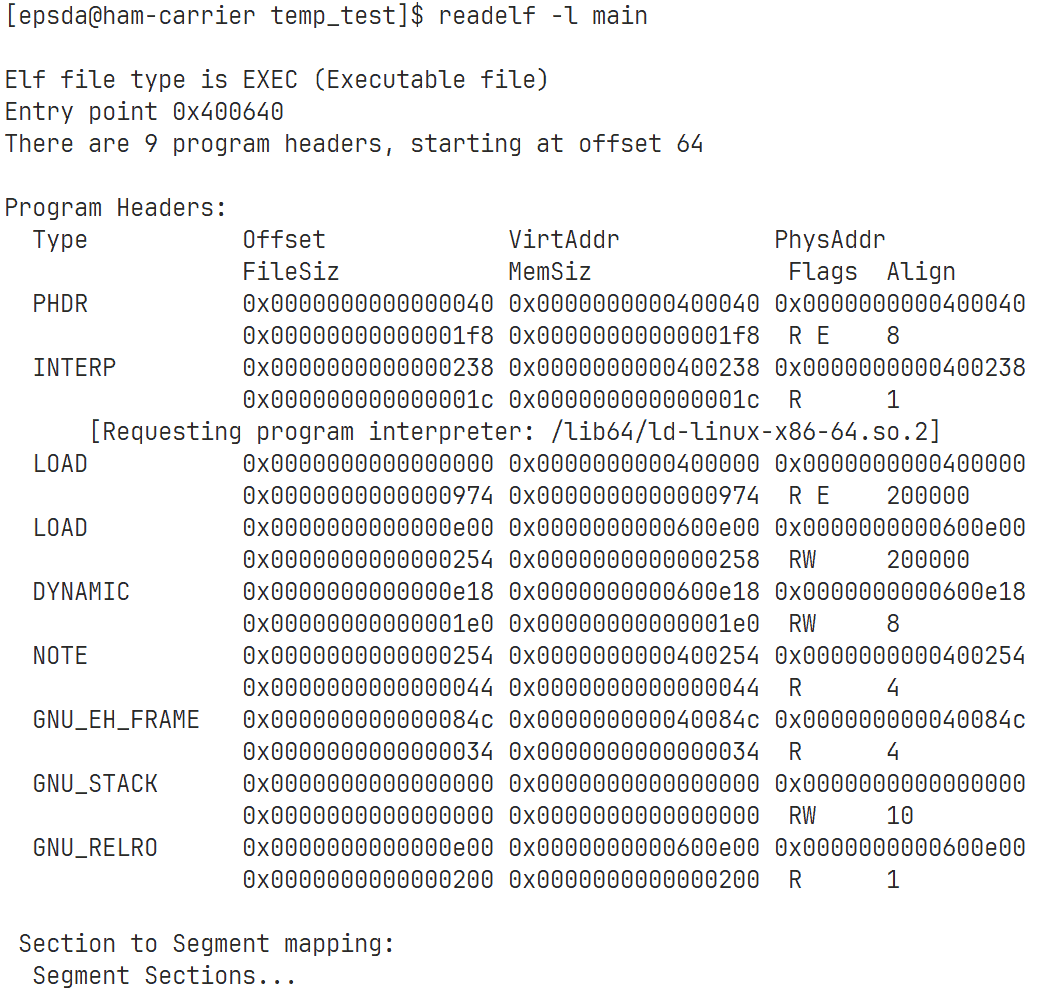Click the Section to Segment mapping heading
Image resolution: width=1052 pixels, height=991 pixels.
207,944
